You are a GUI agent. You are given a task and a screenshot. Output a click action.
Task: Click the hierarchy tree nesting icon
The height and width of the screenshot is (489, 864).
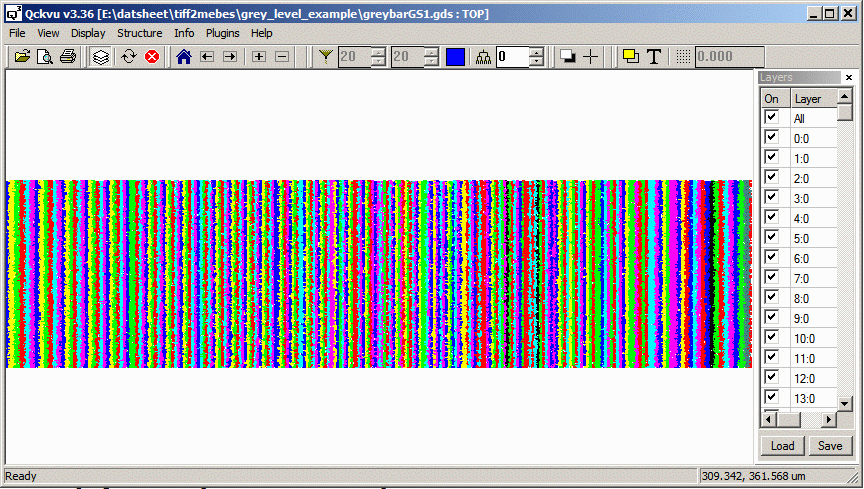[483, 57]
